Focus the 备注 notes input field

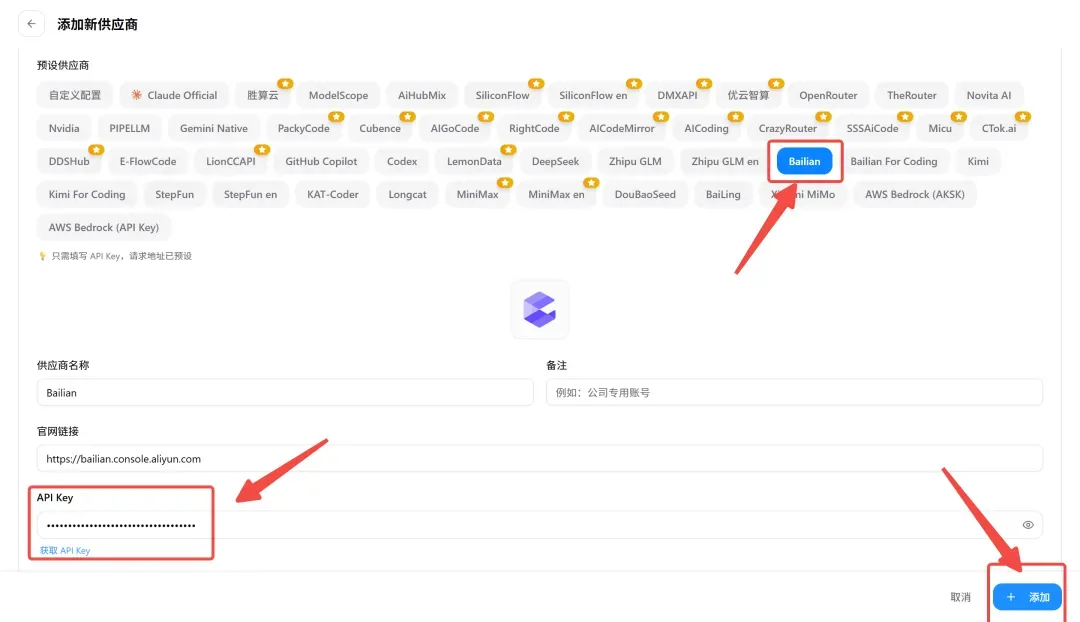pos(794,393)
